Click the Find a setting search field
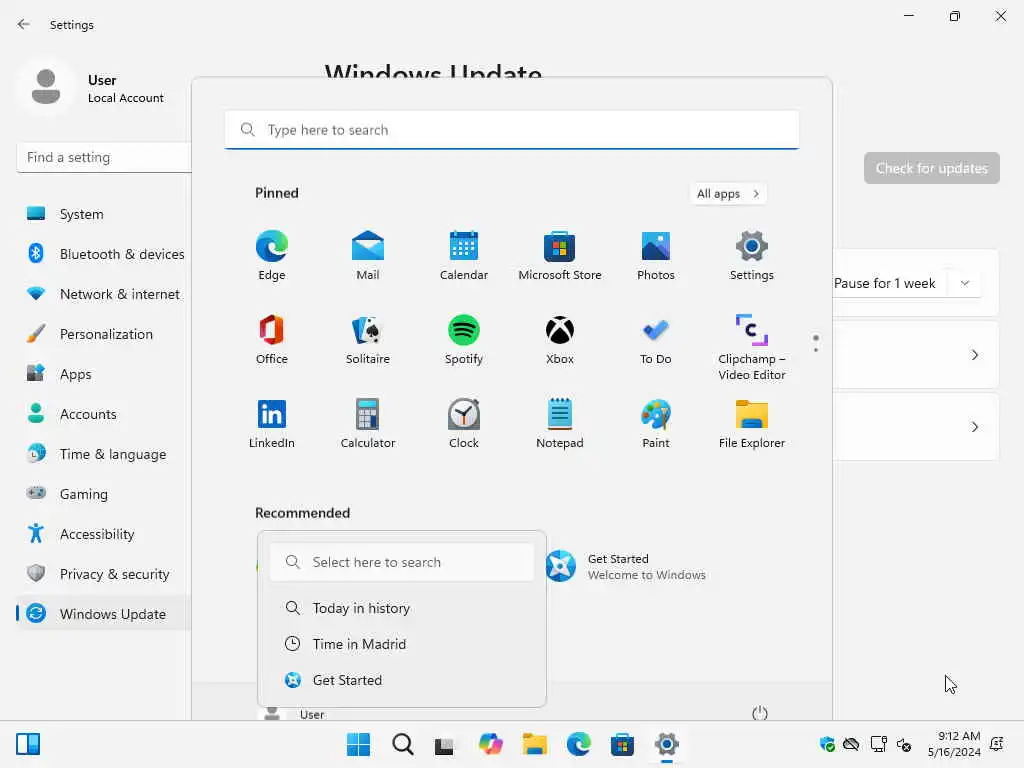 coord(104,157)
